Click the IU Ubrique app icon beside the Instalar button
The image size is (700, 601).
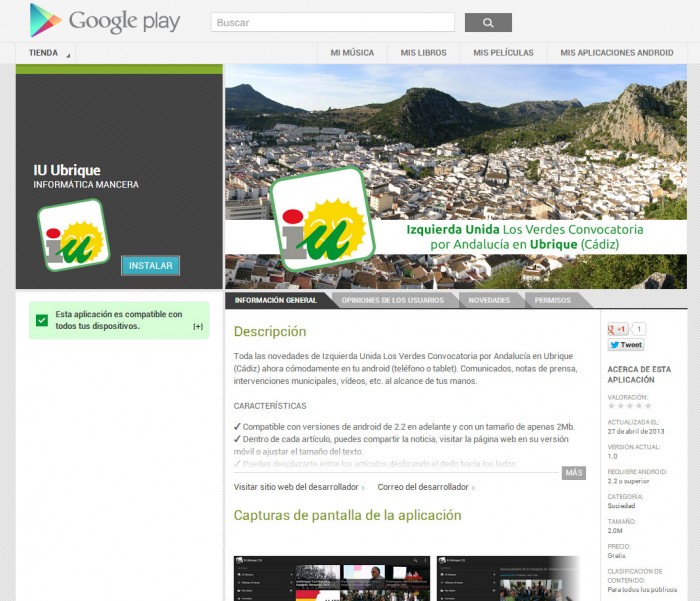(74, 235)
